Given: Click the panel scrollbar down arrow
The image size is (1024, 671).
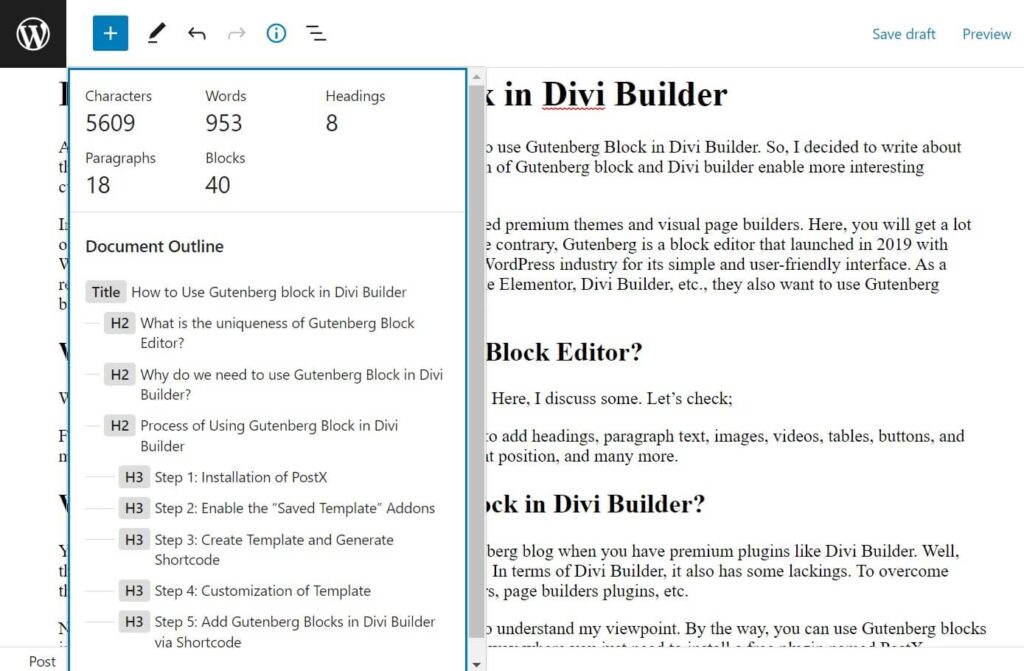Looking at the screenshot, I should click(477, 664).
